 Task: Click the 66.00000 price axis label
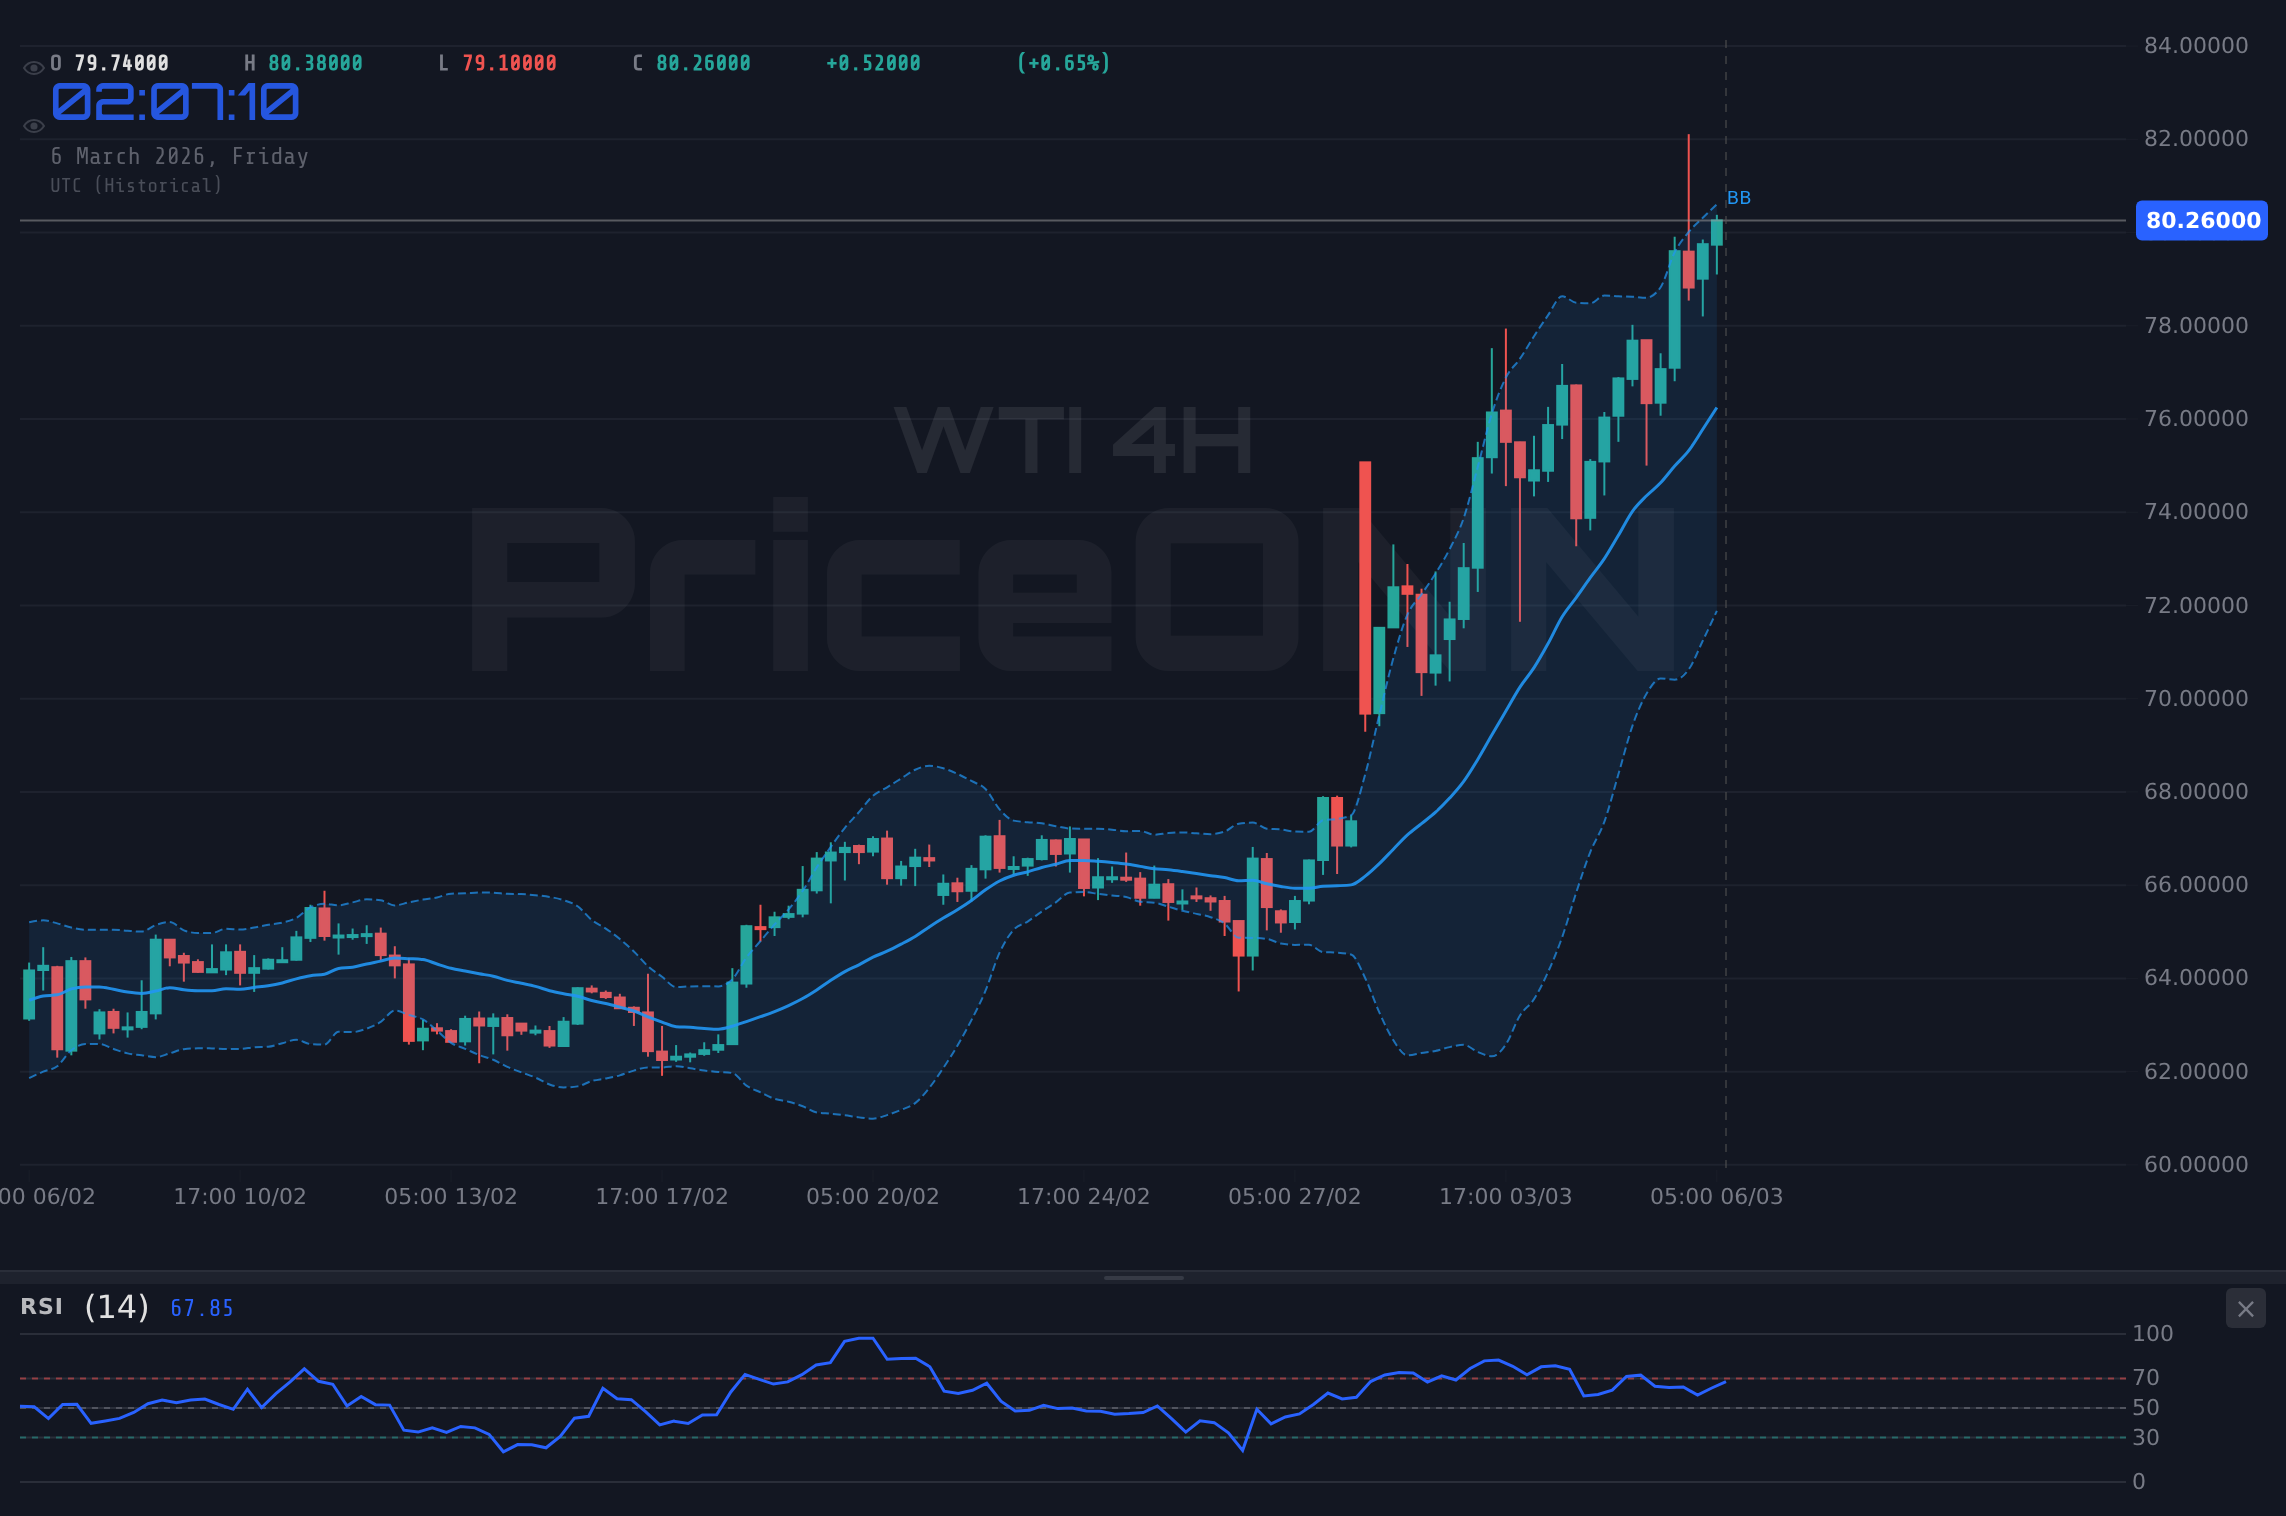[x=2196, y=885]
